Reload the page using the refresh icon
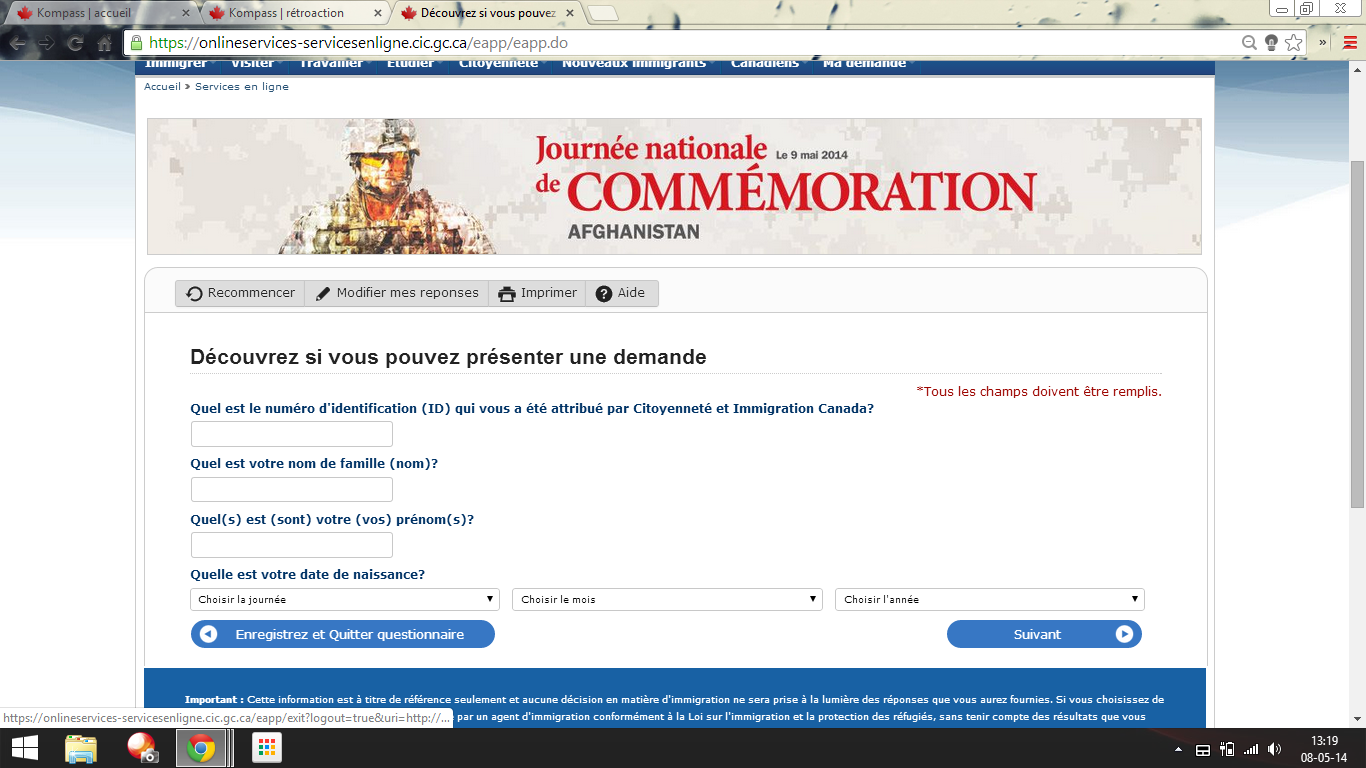Viewport: 1366px width, 768px height. tap(75, 44)
